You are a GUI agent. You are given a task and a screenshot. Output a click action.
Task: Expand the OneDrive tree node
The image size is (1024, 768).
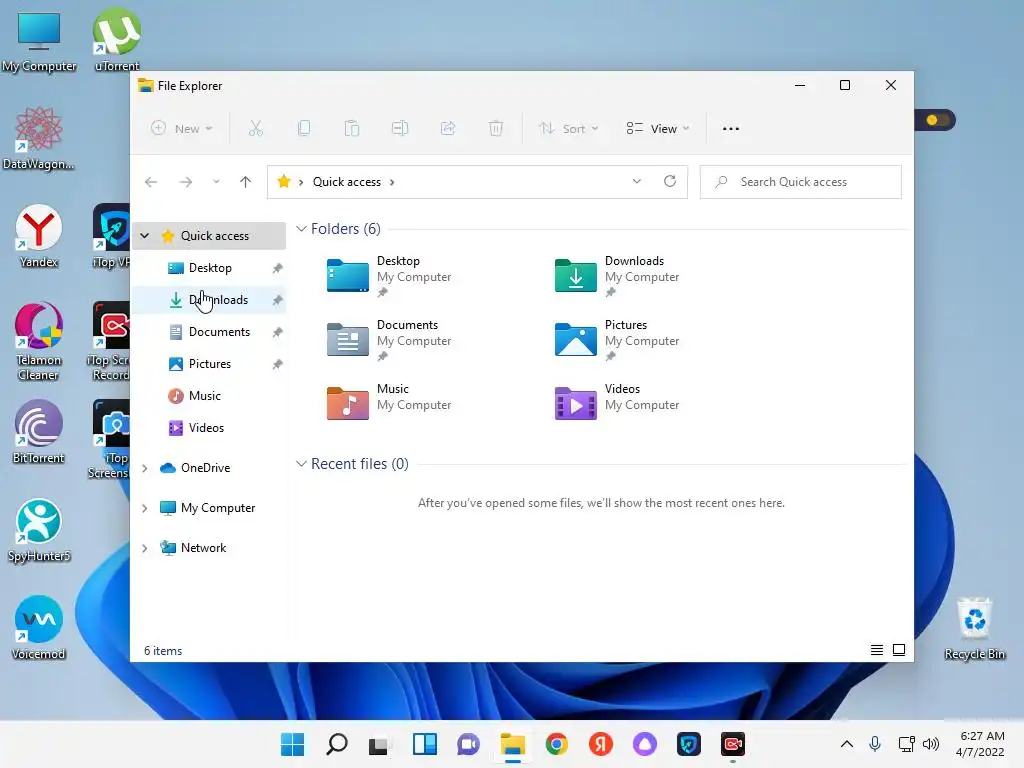[x=145, y=468]
